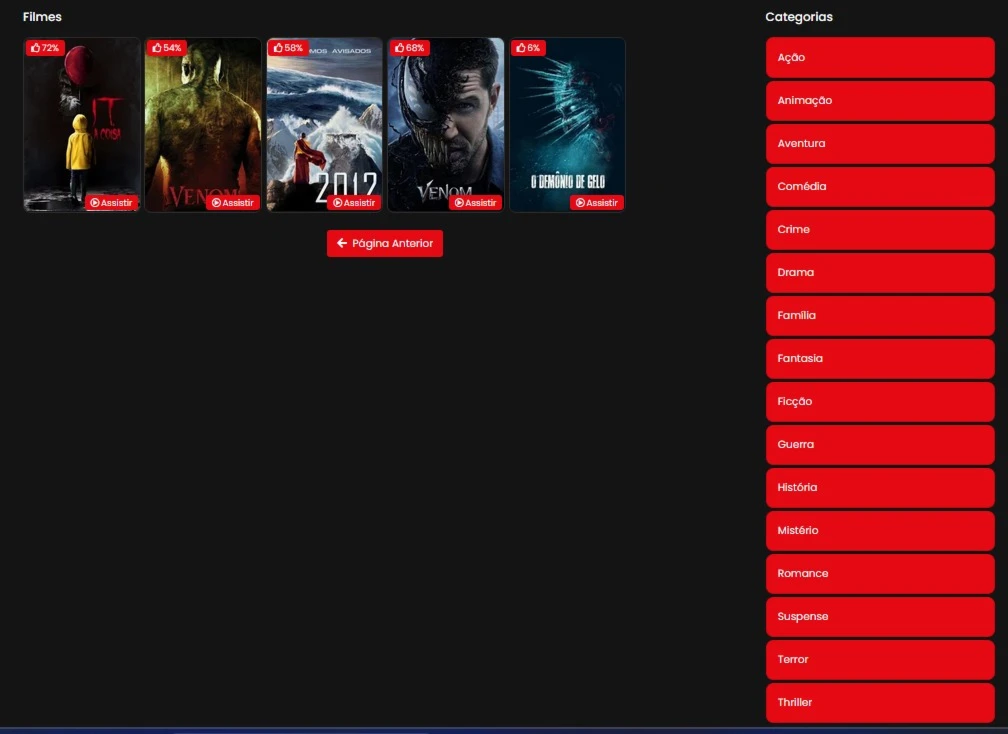The image size is (1008, 734).
Task: Choose the Crime category
Action: point(880,230)
